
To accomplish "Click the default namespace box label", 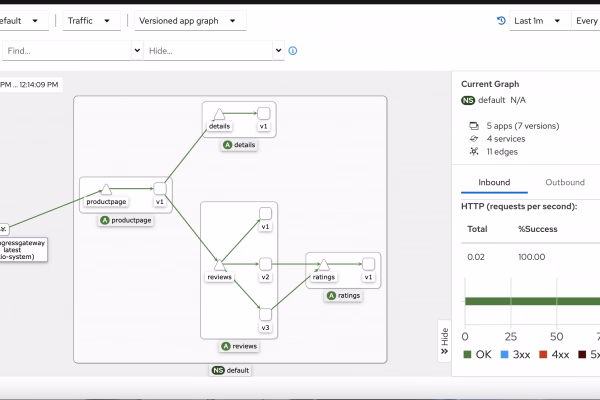I will coord(230,371).
